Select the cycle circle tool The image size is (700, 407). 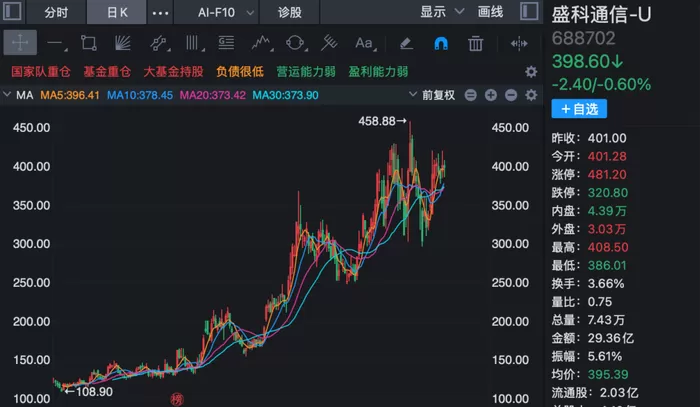pos(296,43)
